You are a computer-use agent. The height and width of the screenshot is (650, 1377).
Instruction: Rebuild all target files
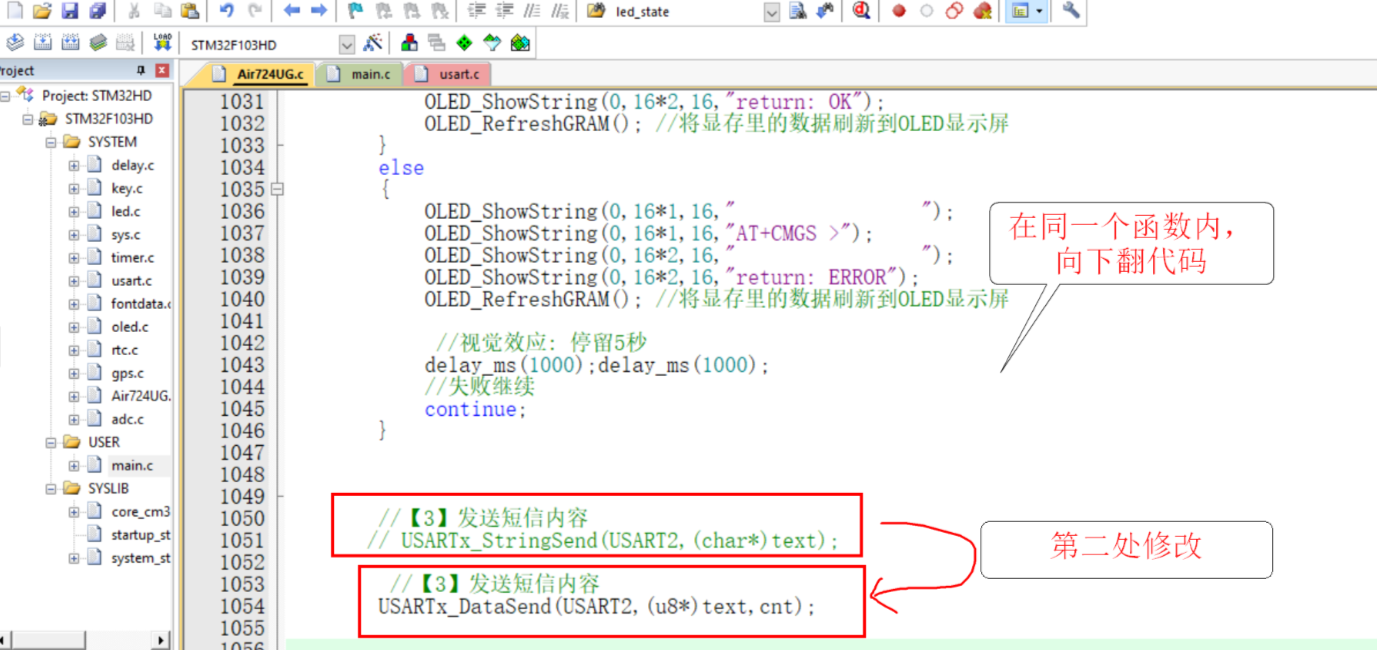click(x=70, y=43)
